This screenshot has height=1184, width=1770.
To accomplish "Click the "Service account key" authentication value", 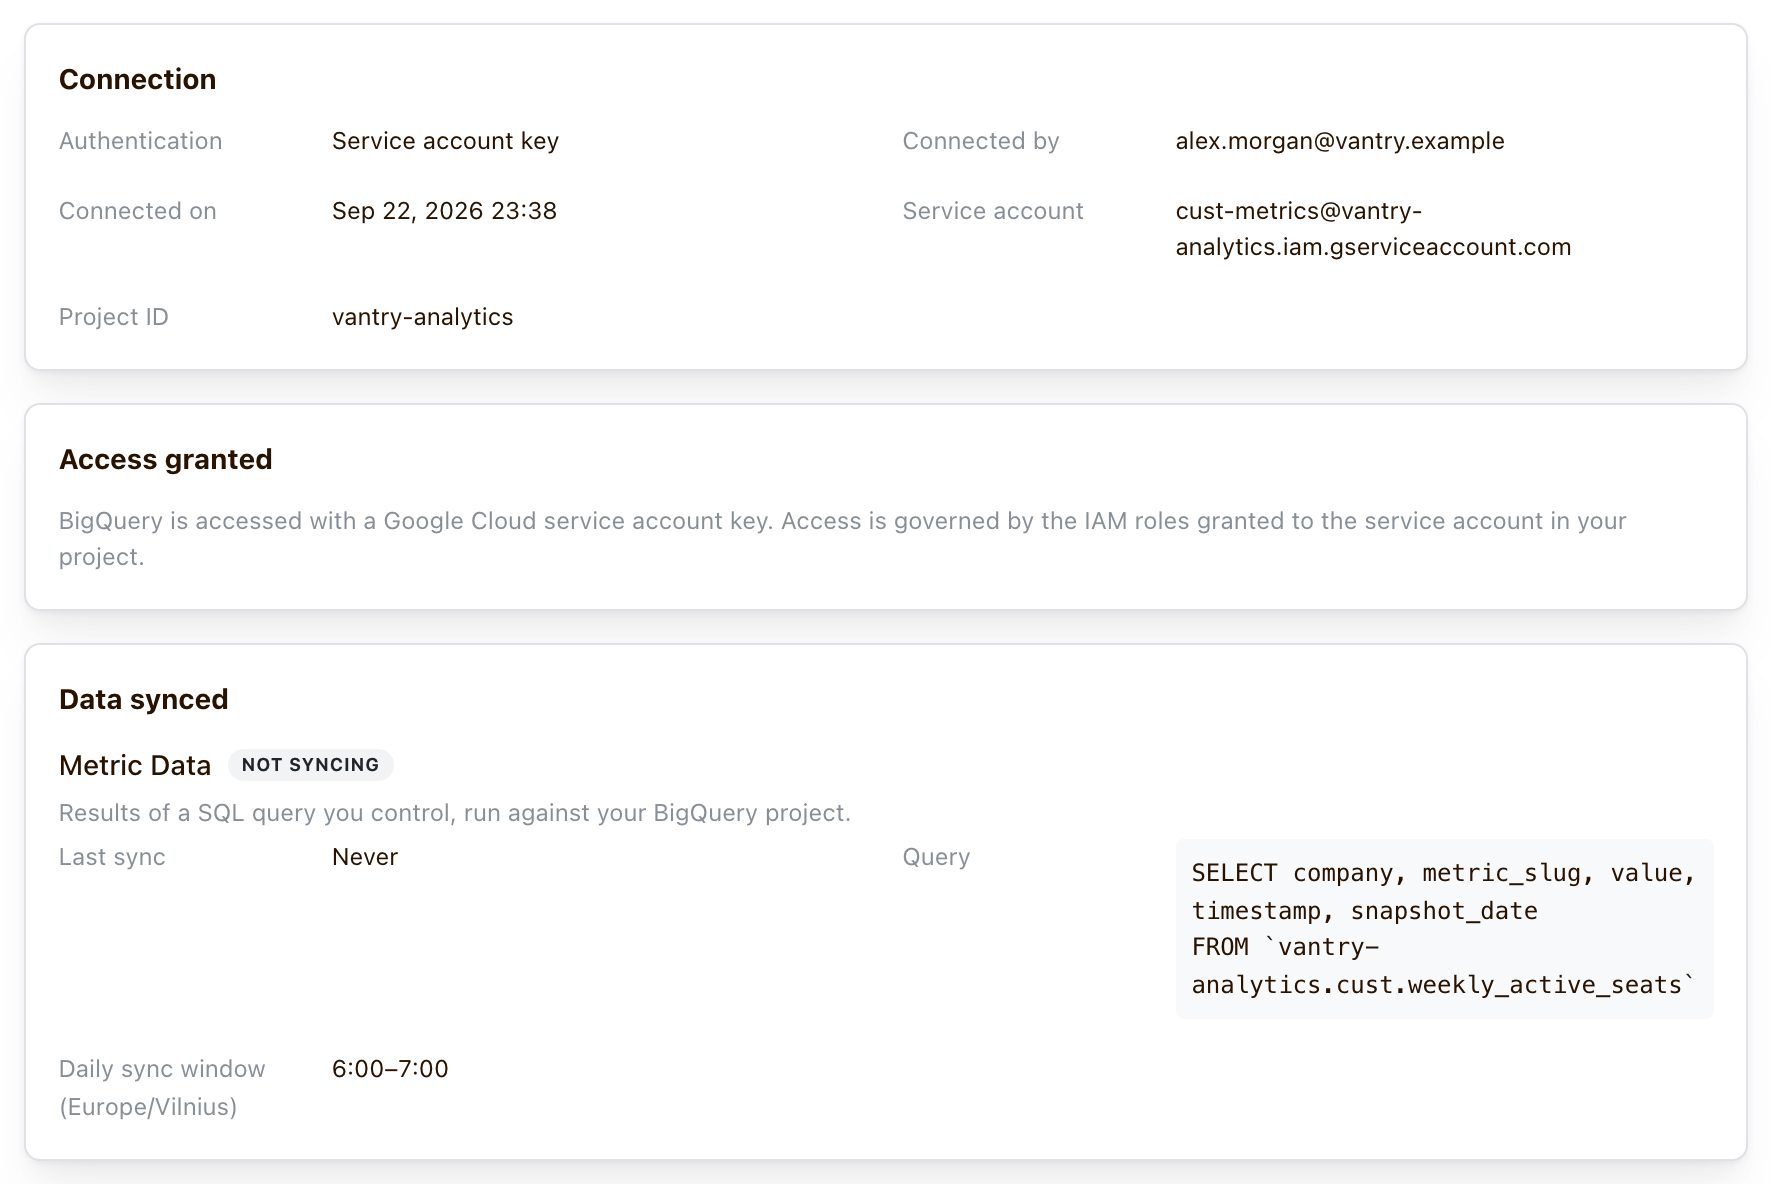I will click(445, 141).
